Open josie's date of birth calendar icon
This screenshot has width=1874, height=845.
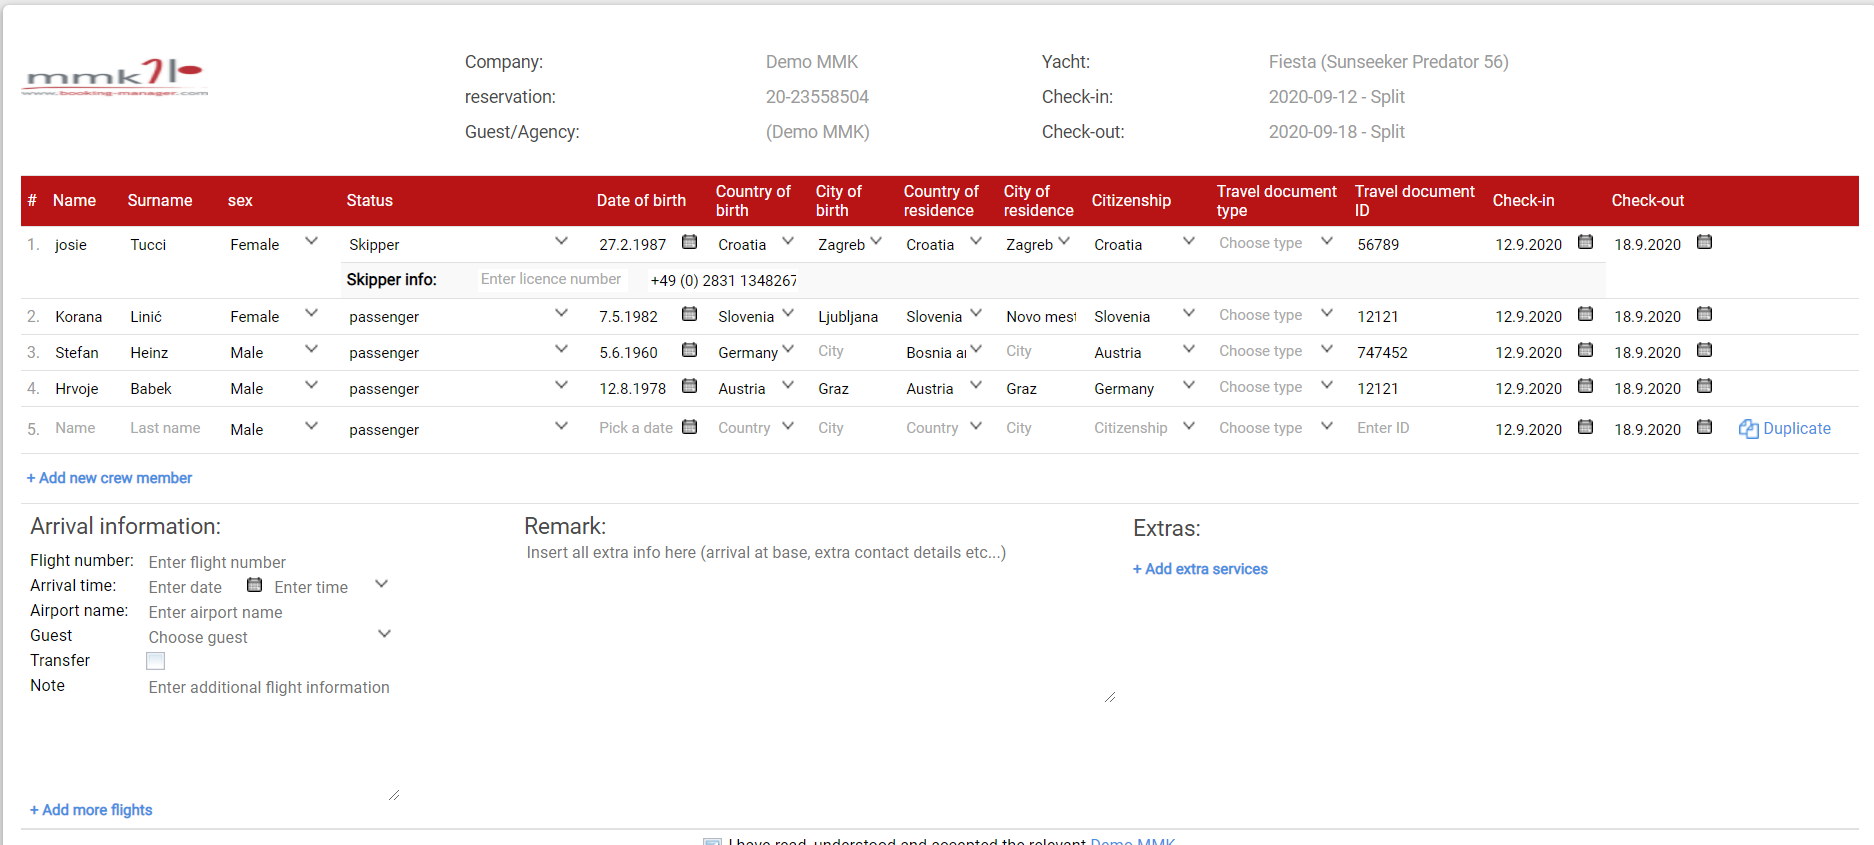point(689,242)
